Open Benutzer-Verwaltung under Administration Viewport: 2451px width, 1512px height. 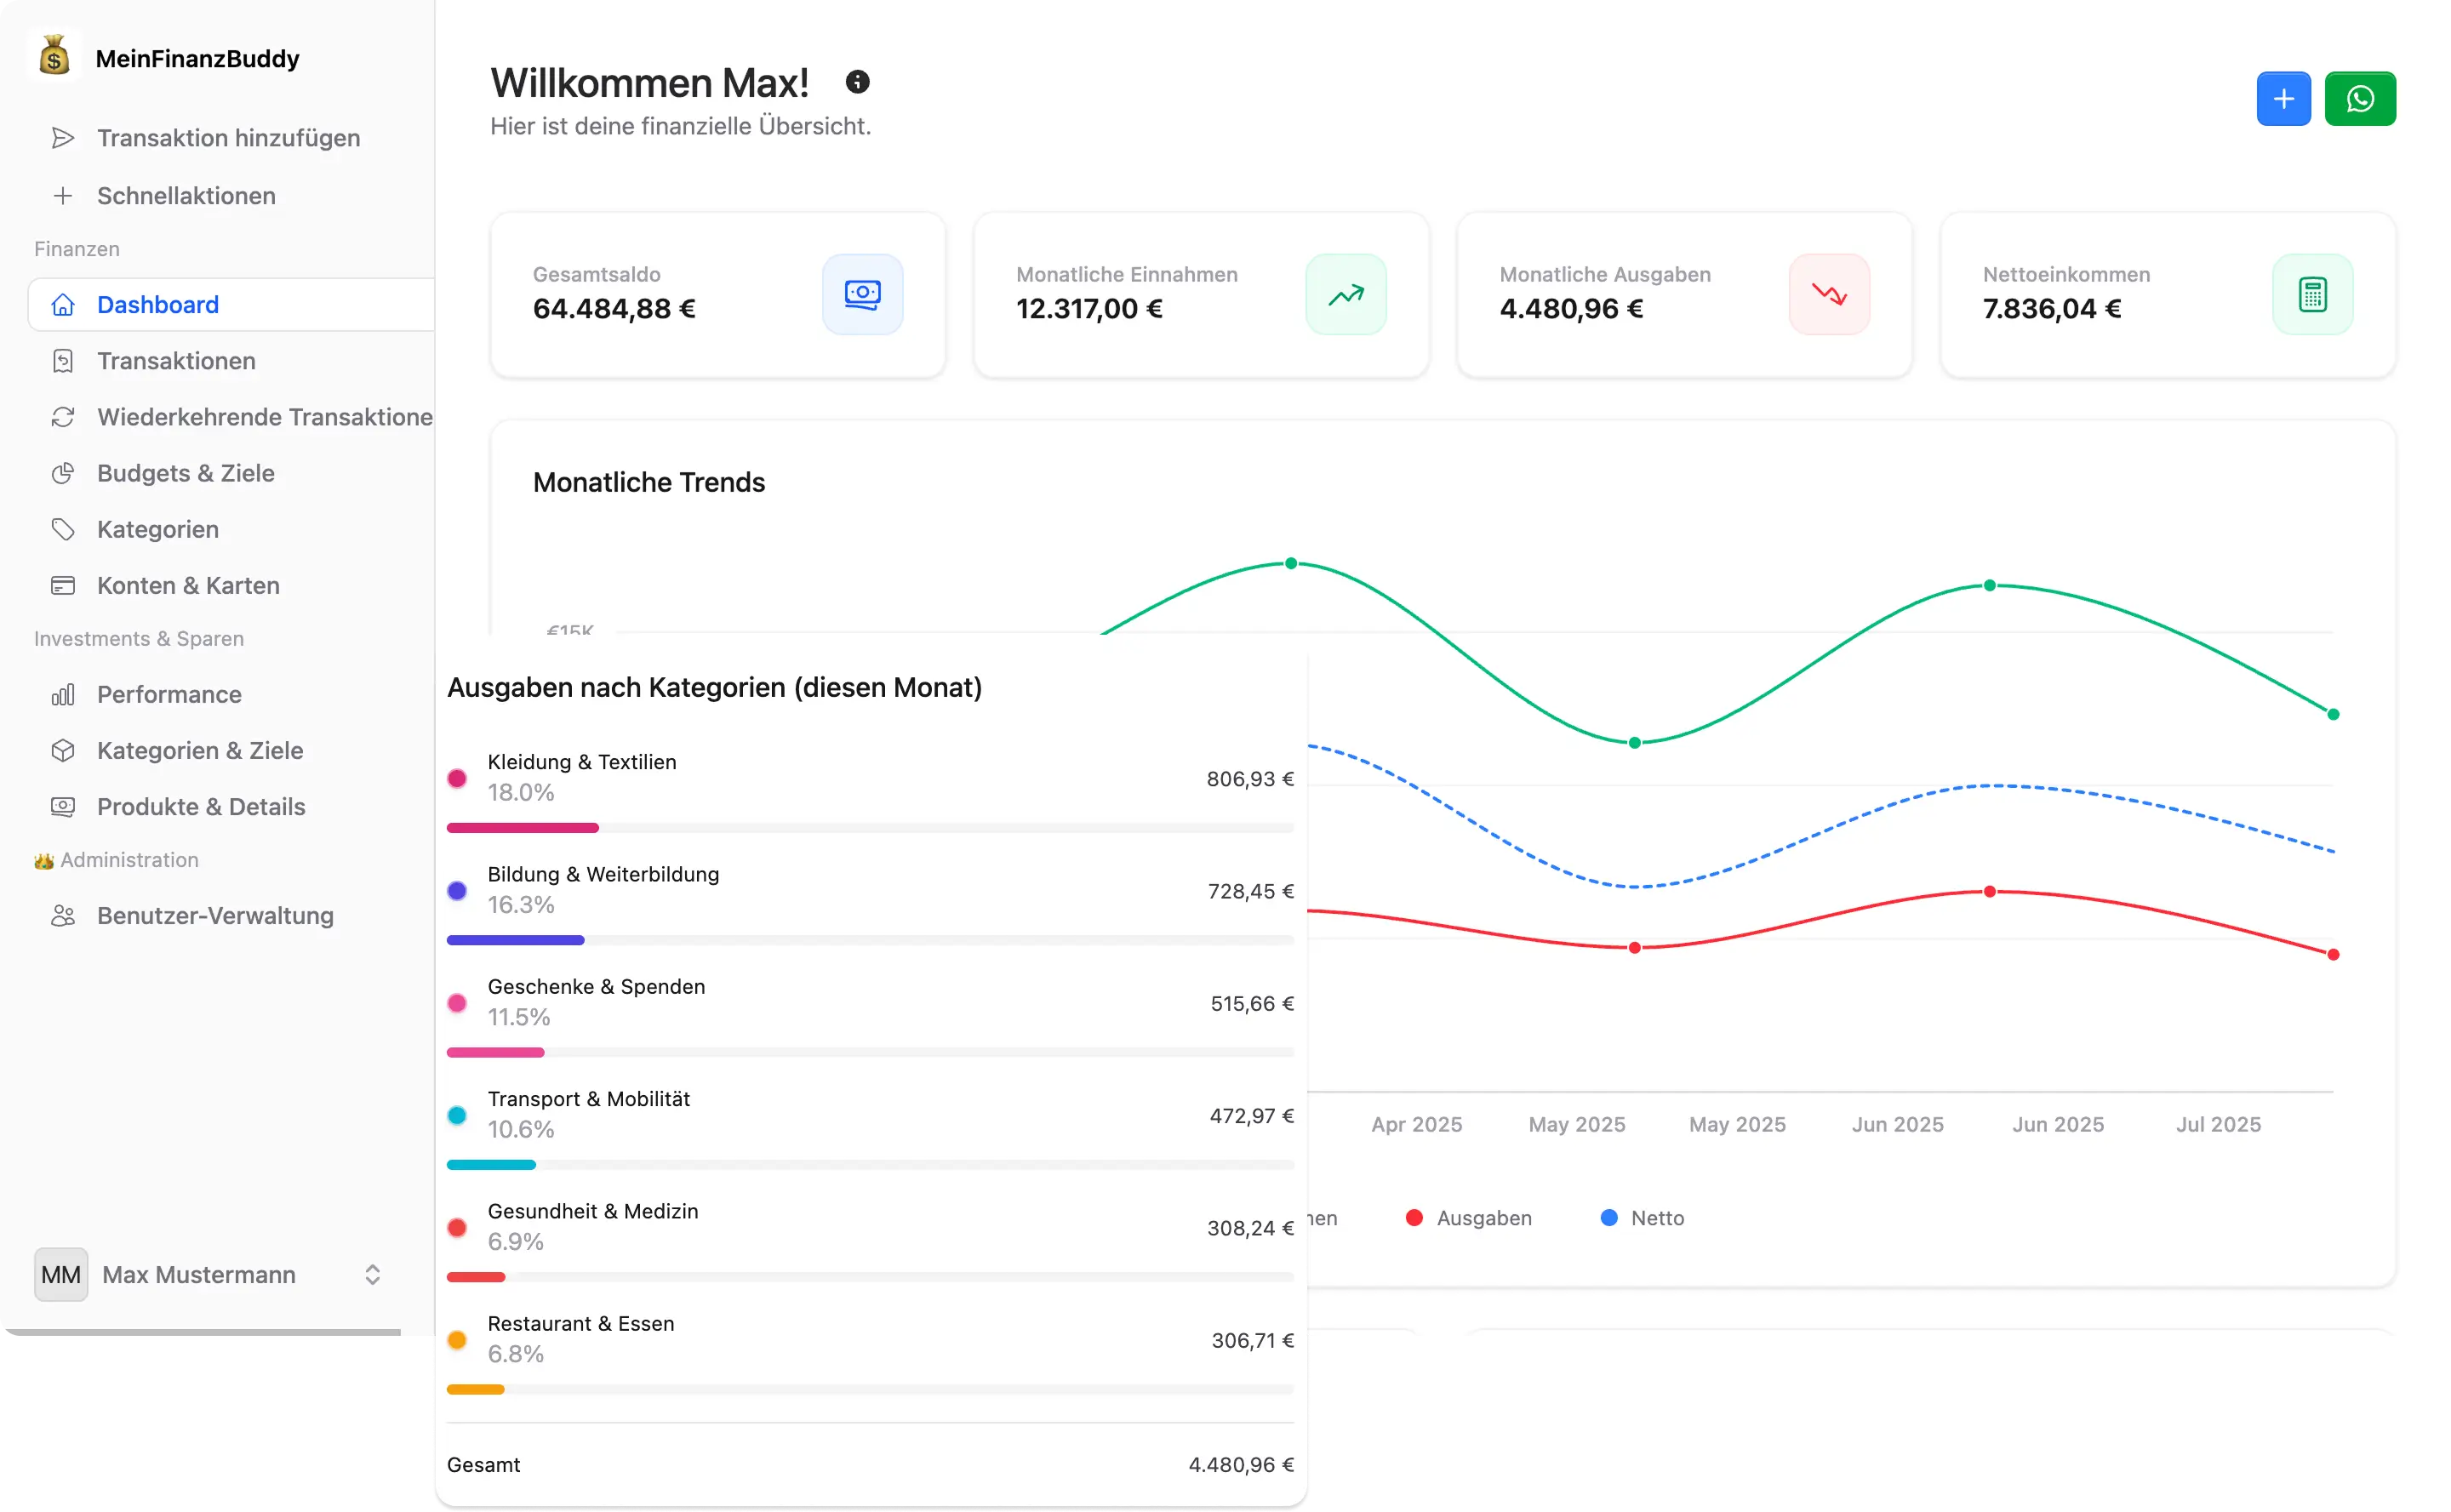click(x=215, y=915)
